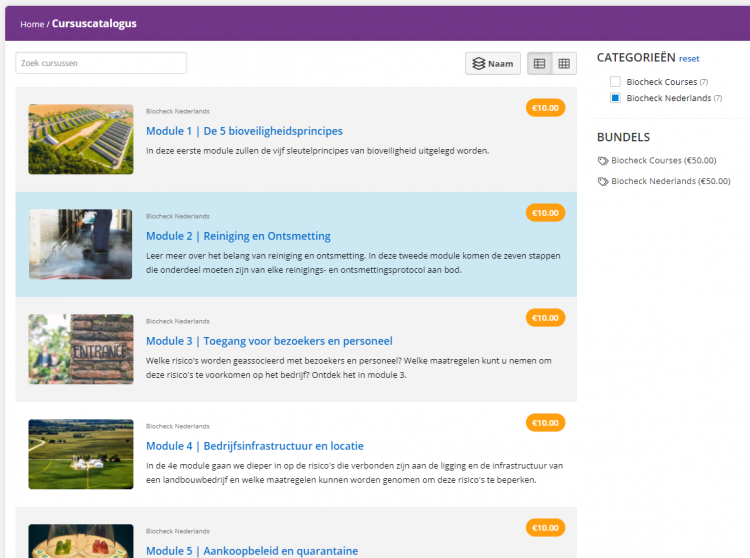750x558 pixels.
Task: Open Module 3 Toegang voor bezoekers
Action: point(269,341)
